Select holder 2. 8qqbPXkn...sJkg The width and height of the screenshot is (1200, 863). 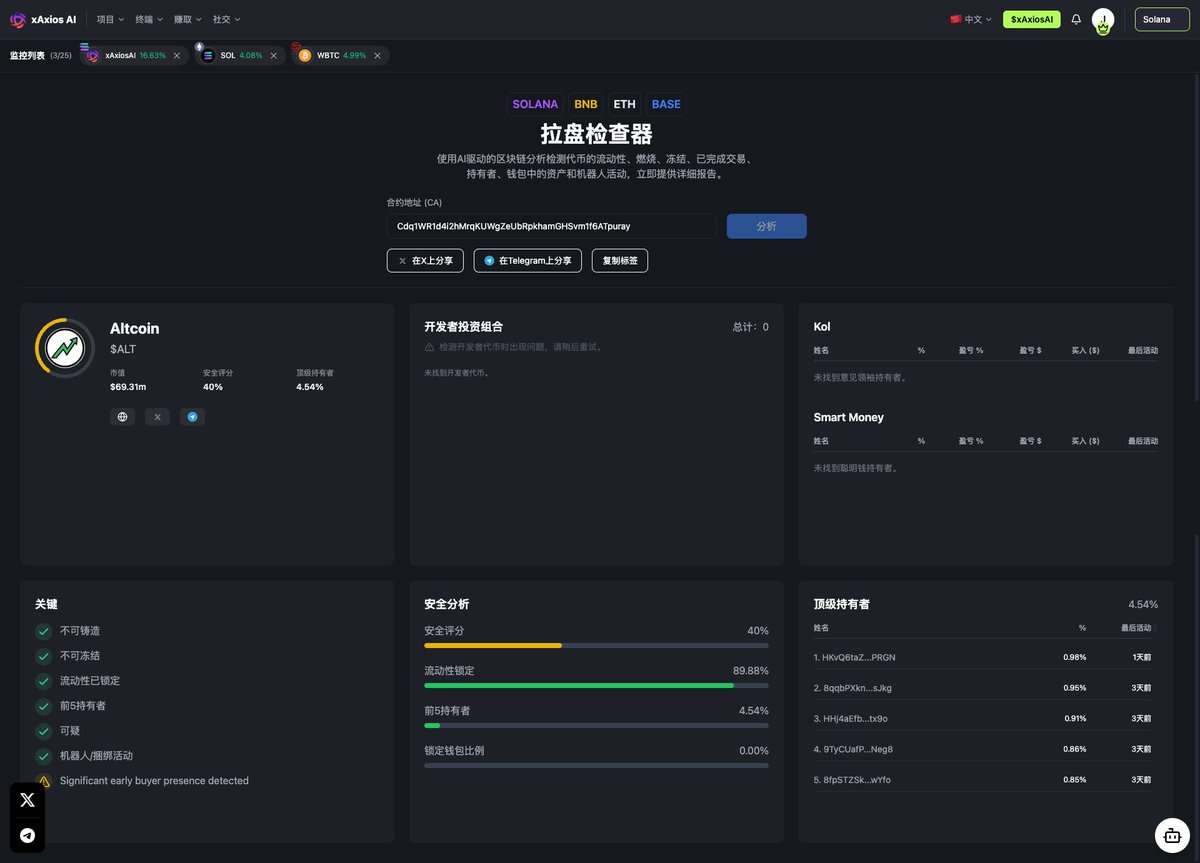point(853,688)
